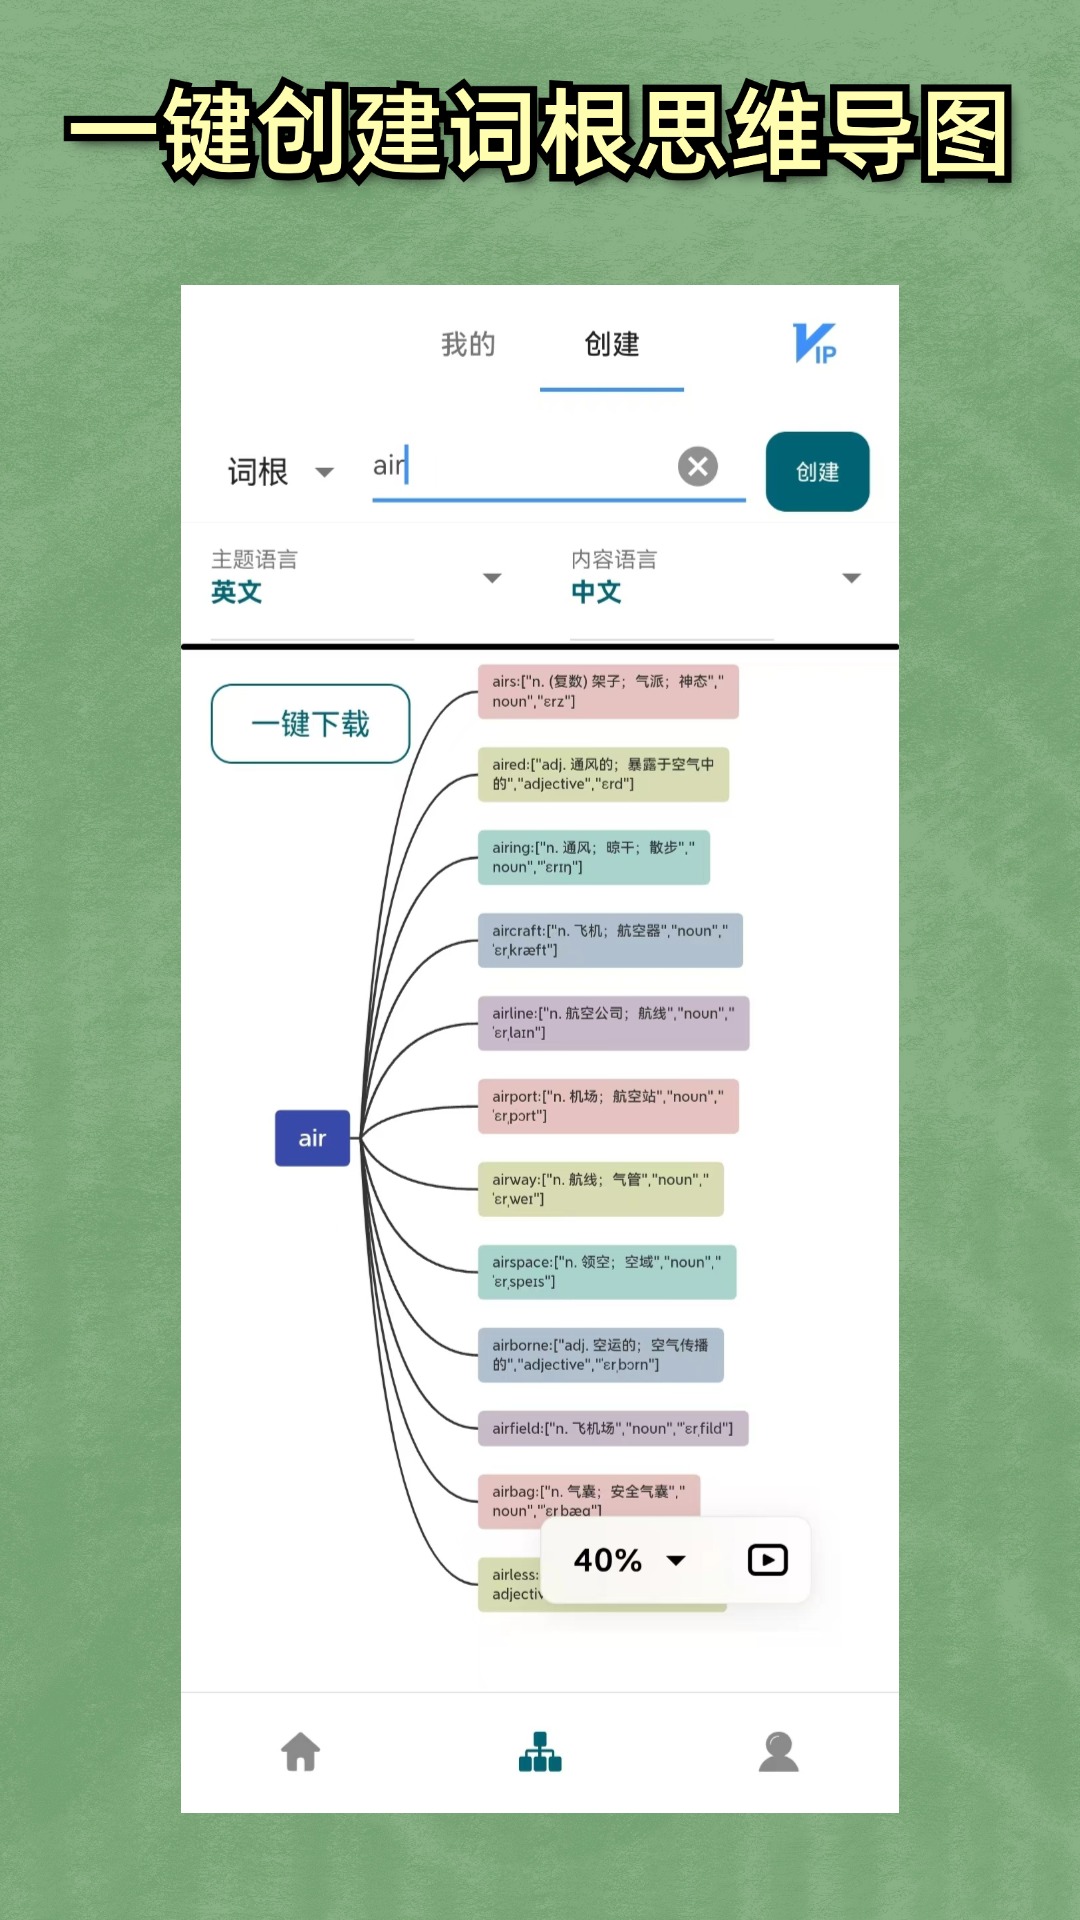This screenshot has width=1080, height=1920.
Task: Switch to the 创建 tab
Action: 611,345
